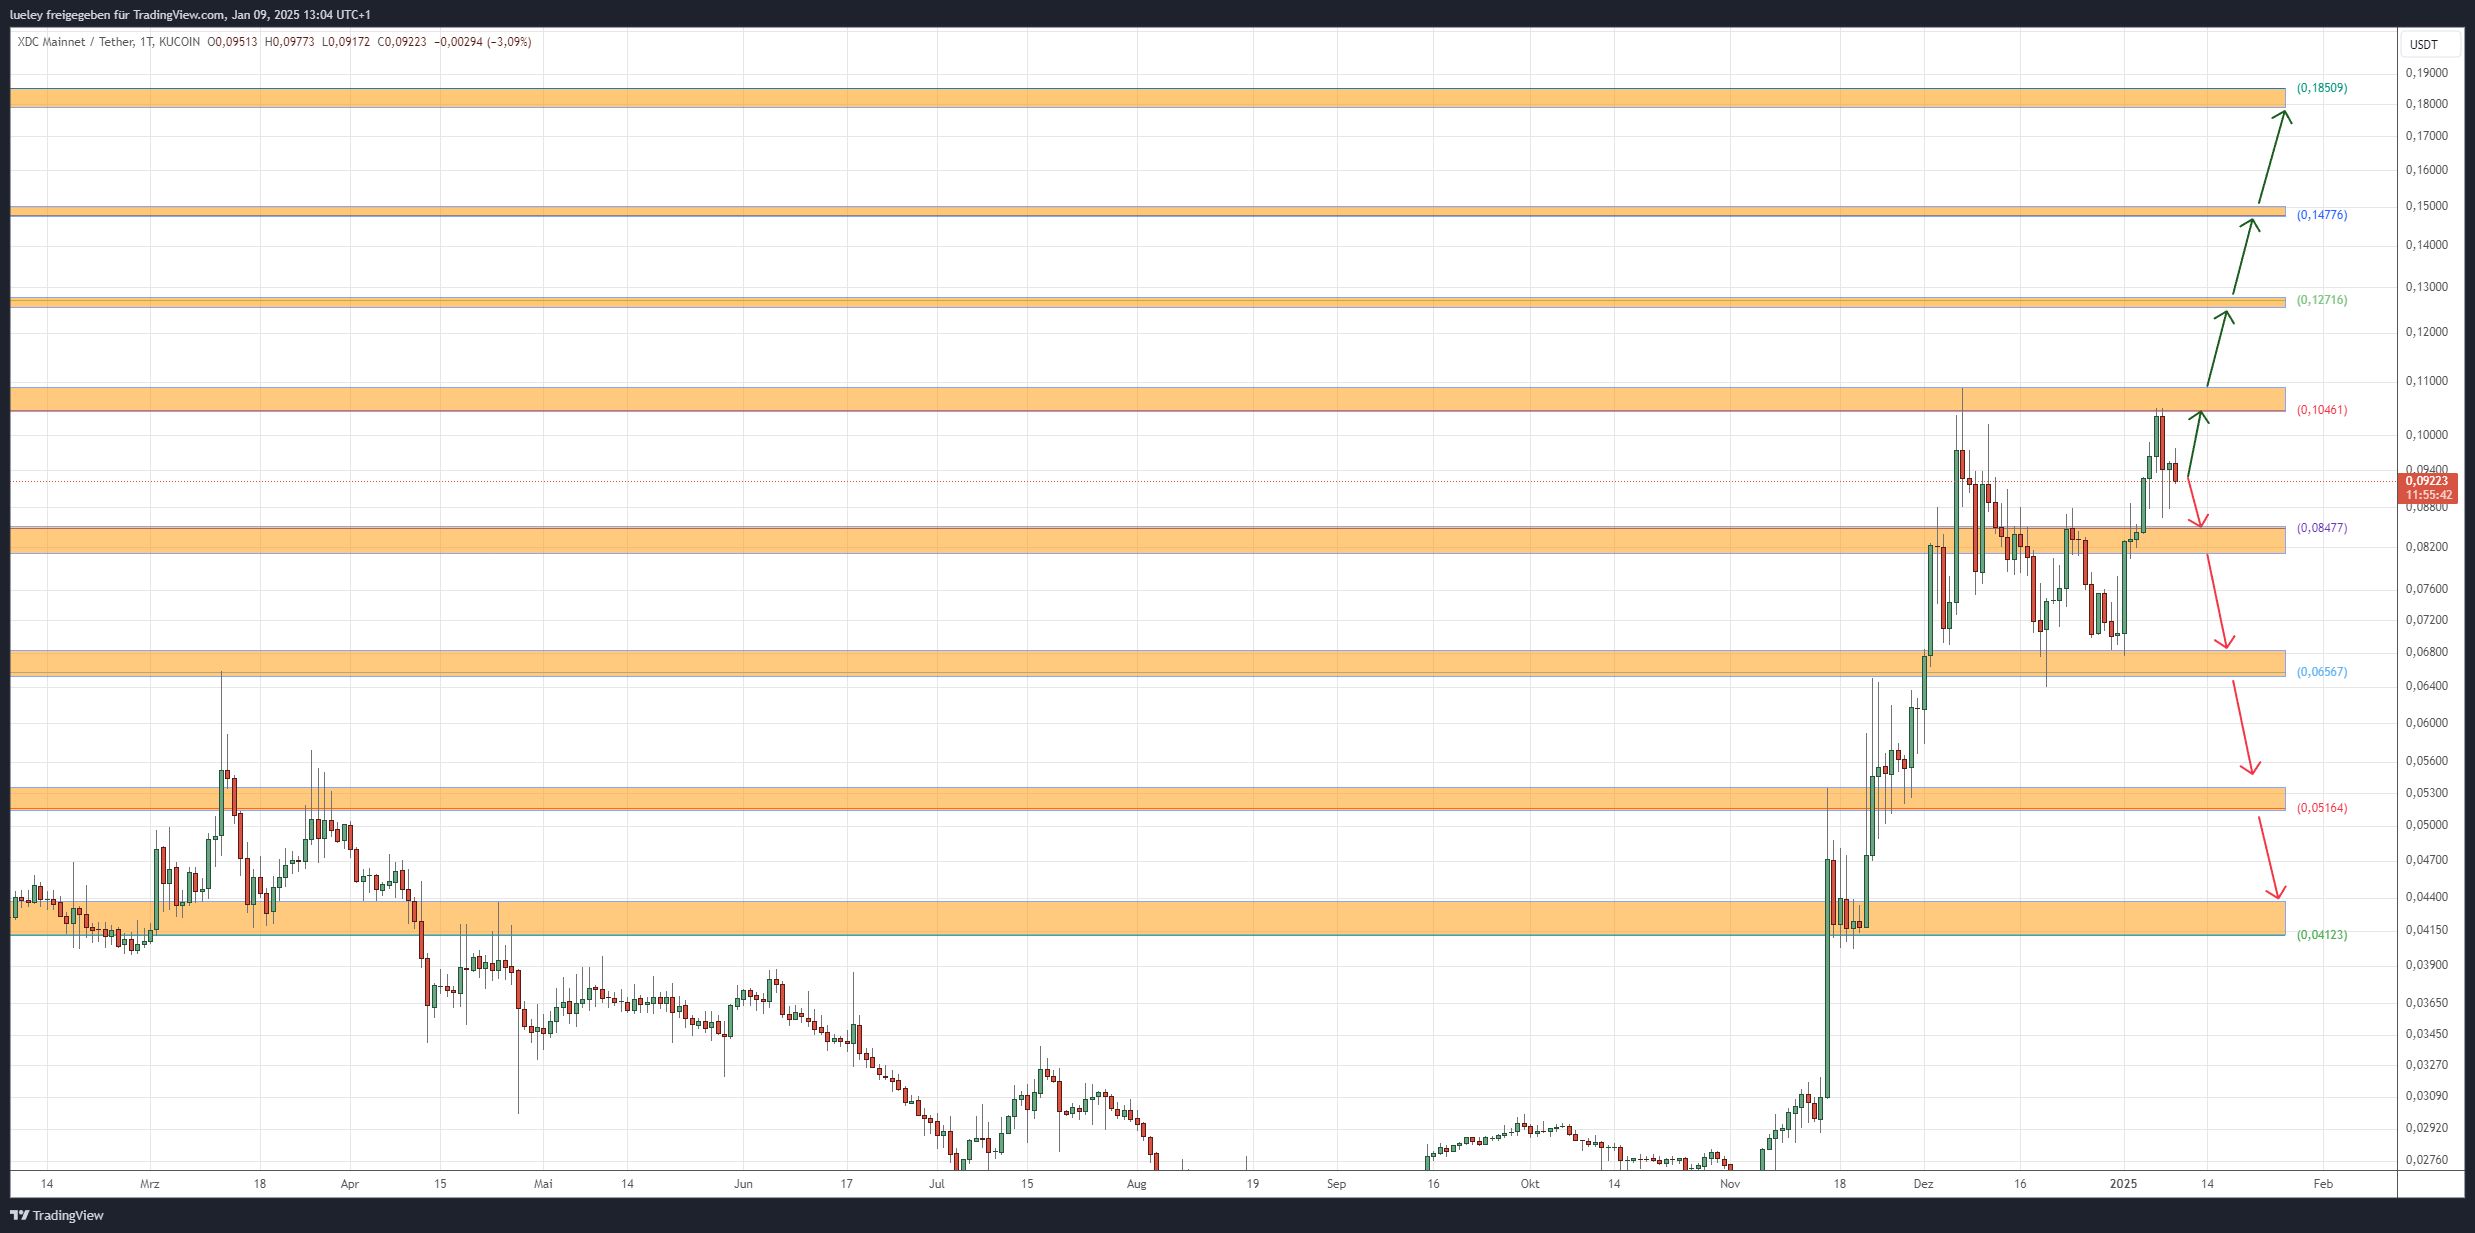Click the short green arrow below 0,10461 zone
Viewport: 2475px width, 1233px height.
click(x=2195, y=443)
